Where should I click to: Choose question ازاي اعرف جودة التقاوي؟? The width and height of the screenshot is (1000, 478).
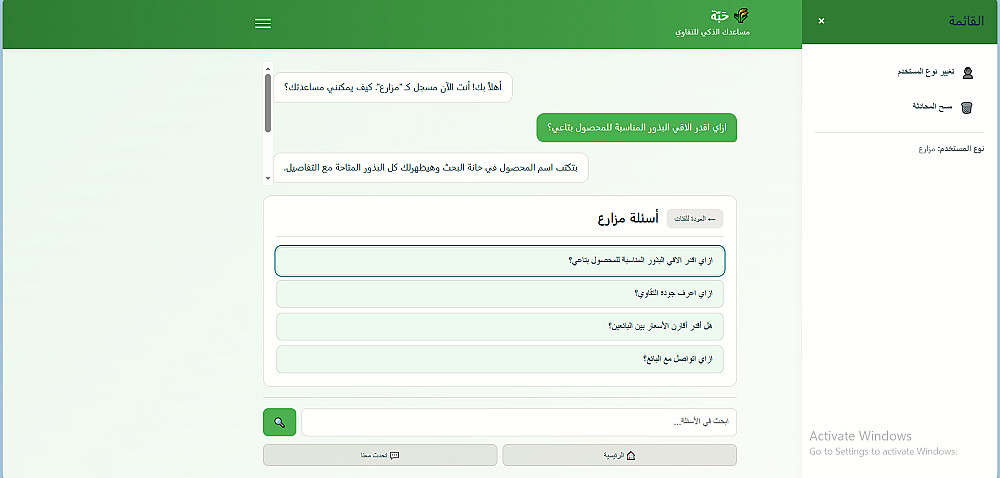pyautogui.click(x=500, y=293)
